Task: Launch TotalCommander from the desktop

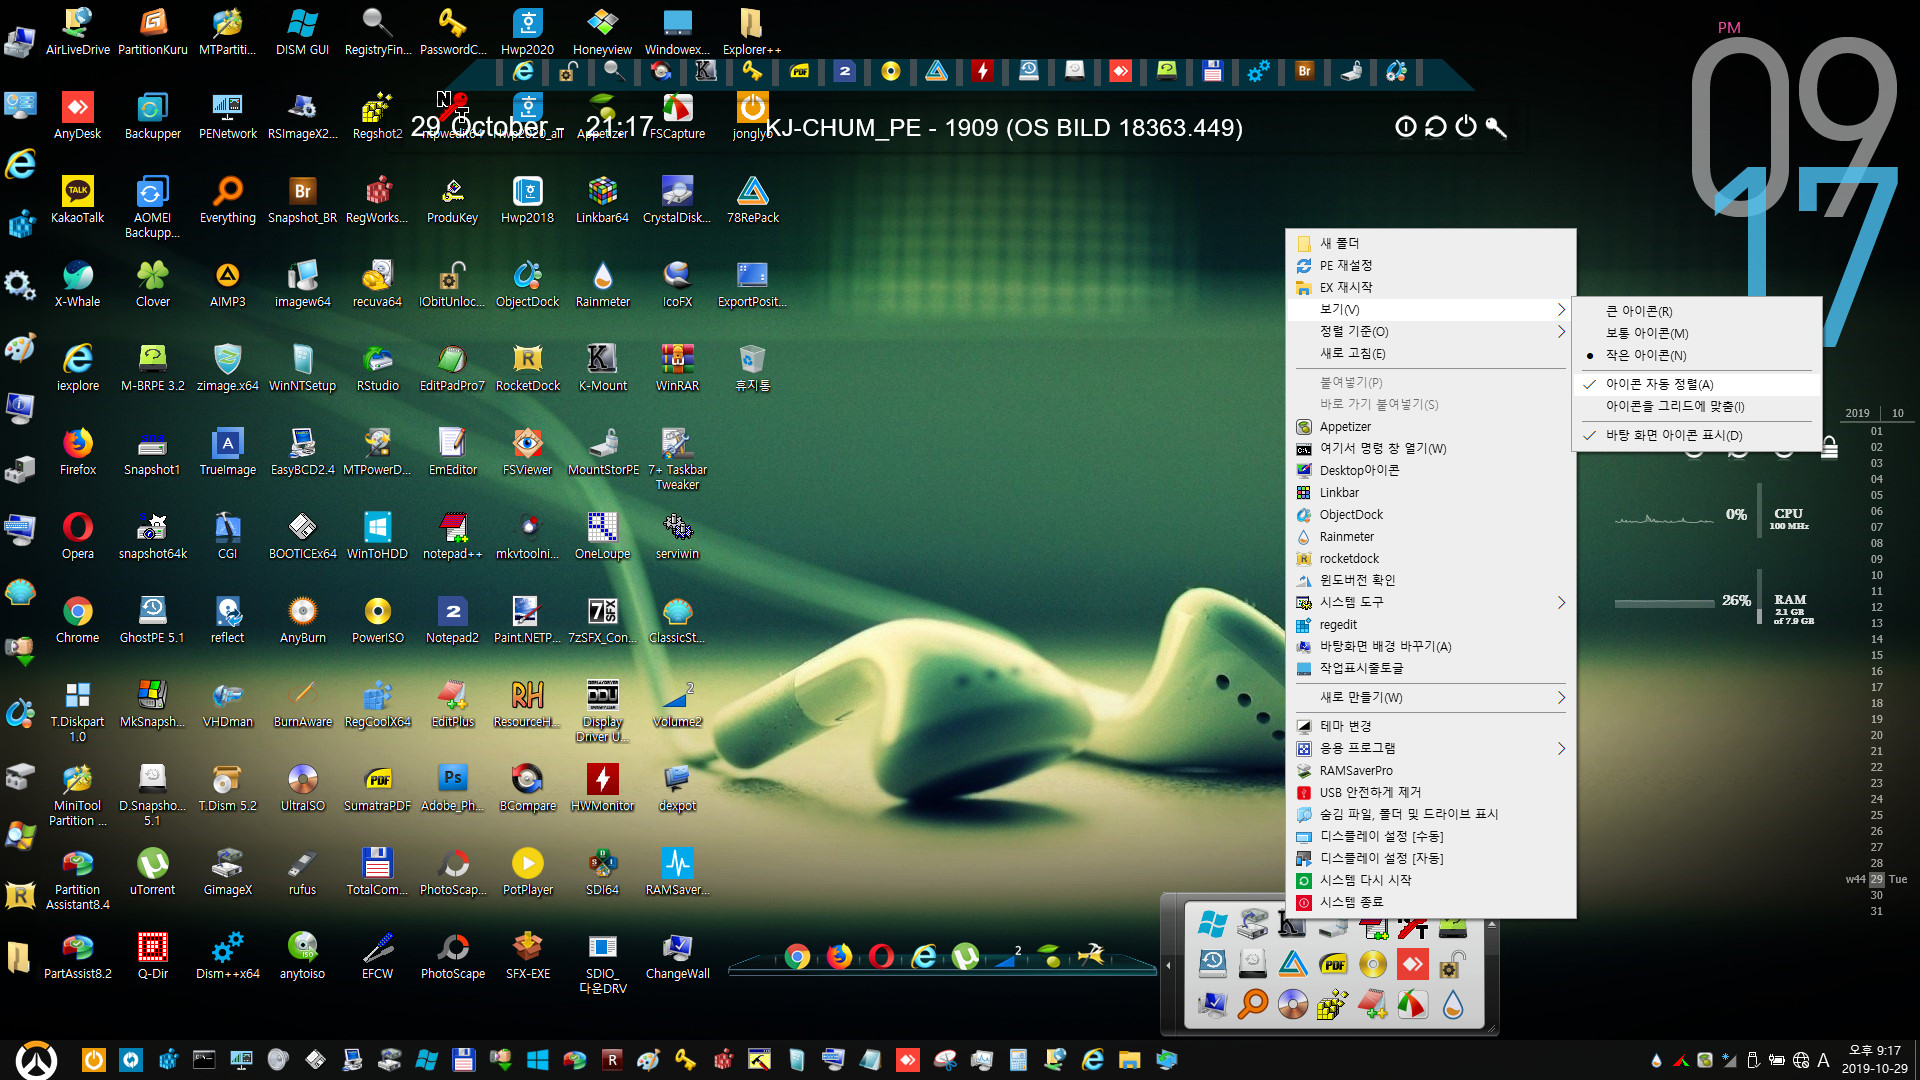Action: [x=377, y=871]
